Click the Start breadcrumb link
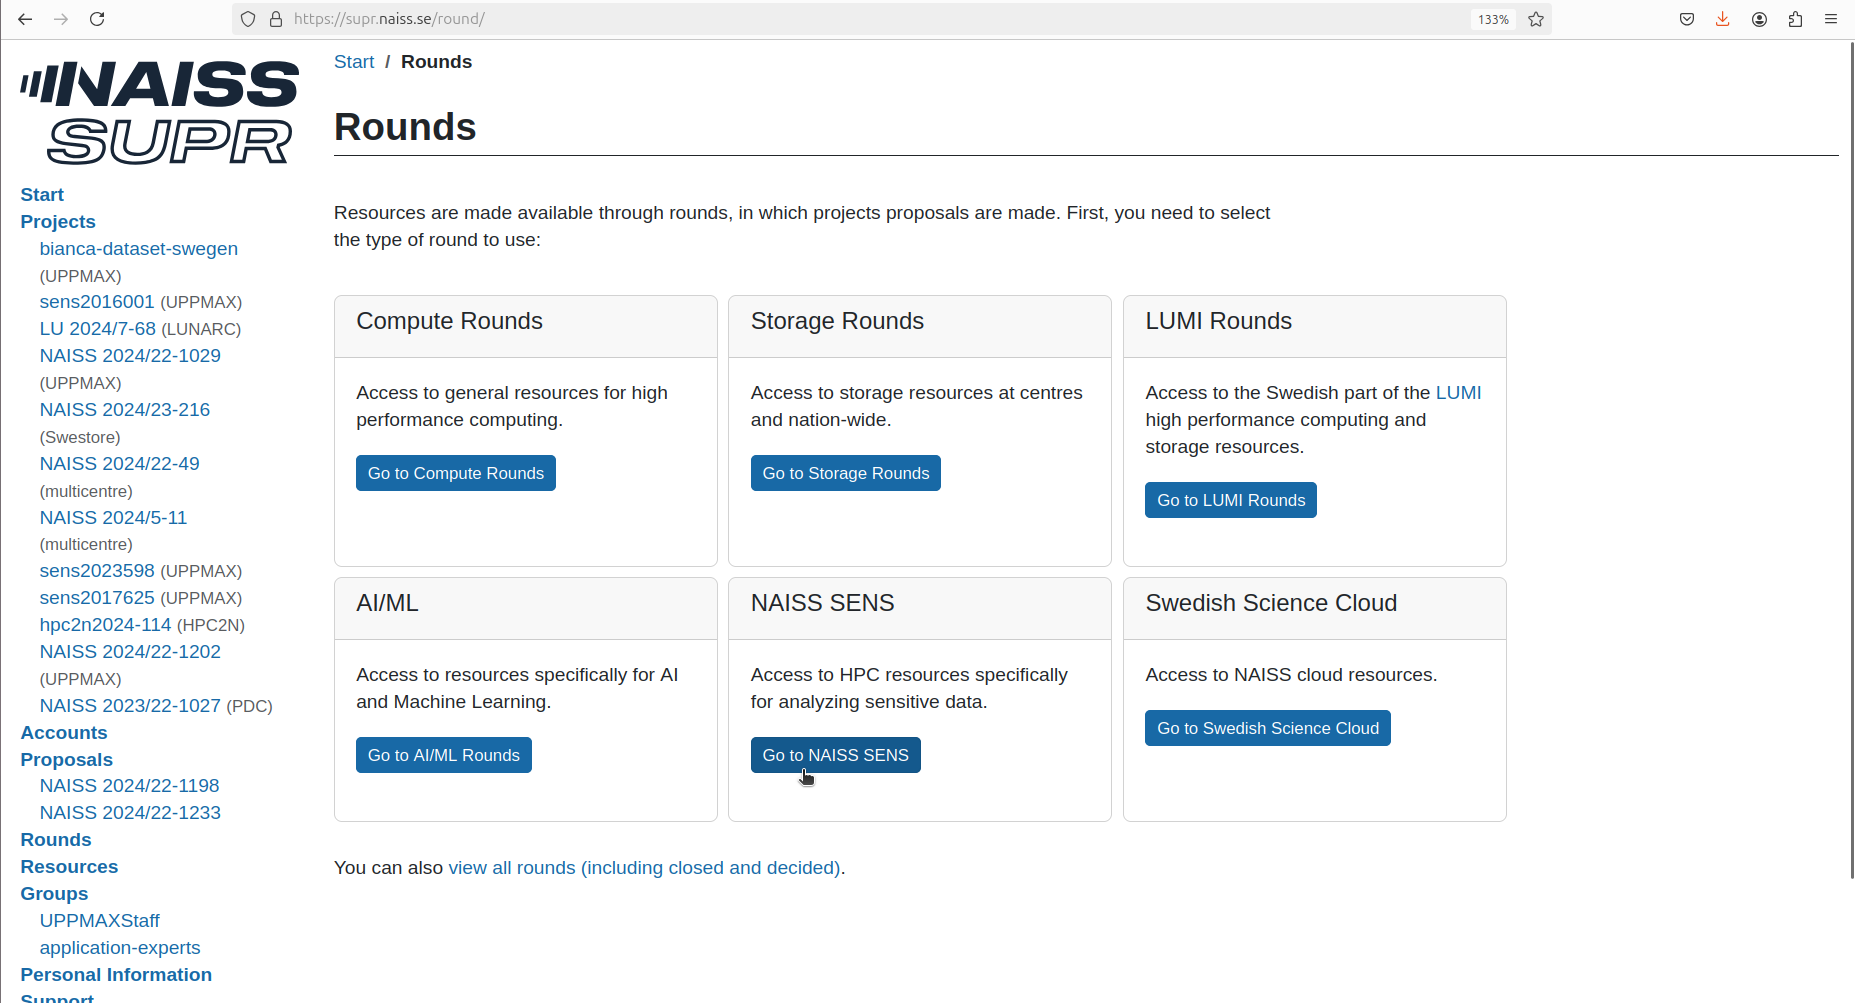The width and height of the screenshot is (1855, 1003). (x=353, y=62)
